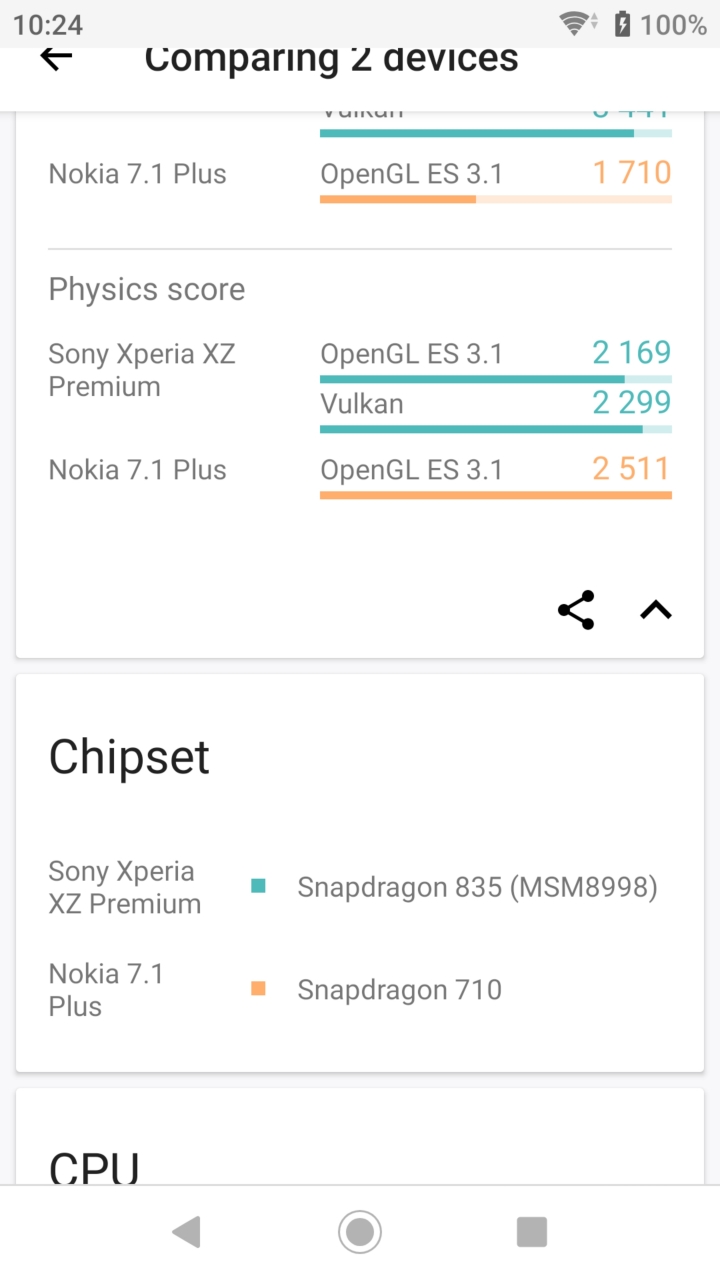Viewport: 720px width, 1280px height.
Task: Tap orange Nokia 7.1 Plus color marker
Action: tap(258, 989)
